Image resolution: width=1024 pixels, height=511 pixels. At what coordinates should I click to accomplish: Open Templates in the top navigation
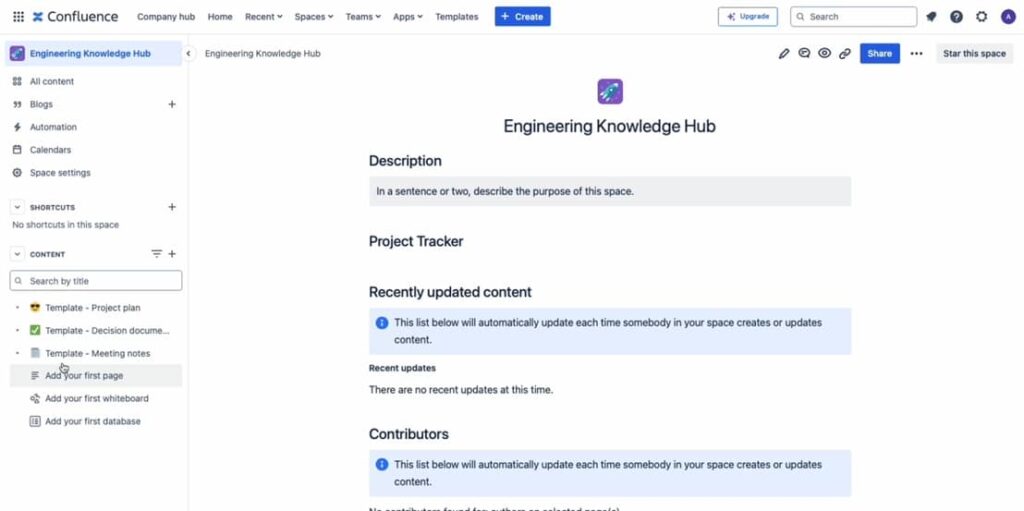[x=456, y=17]
